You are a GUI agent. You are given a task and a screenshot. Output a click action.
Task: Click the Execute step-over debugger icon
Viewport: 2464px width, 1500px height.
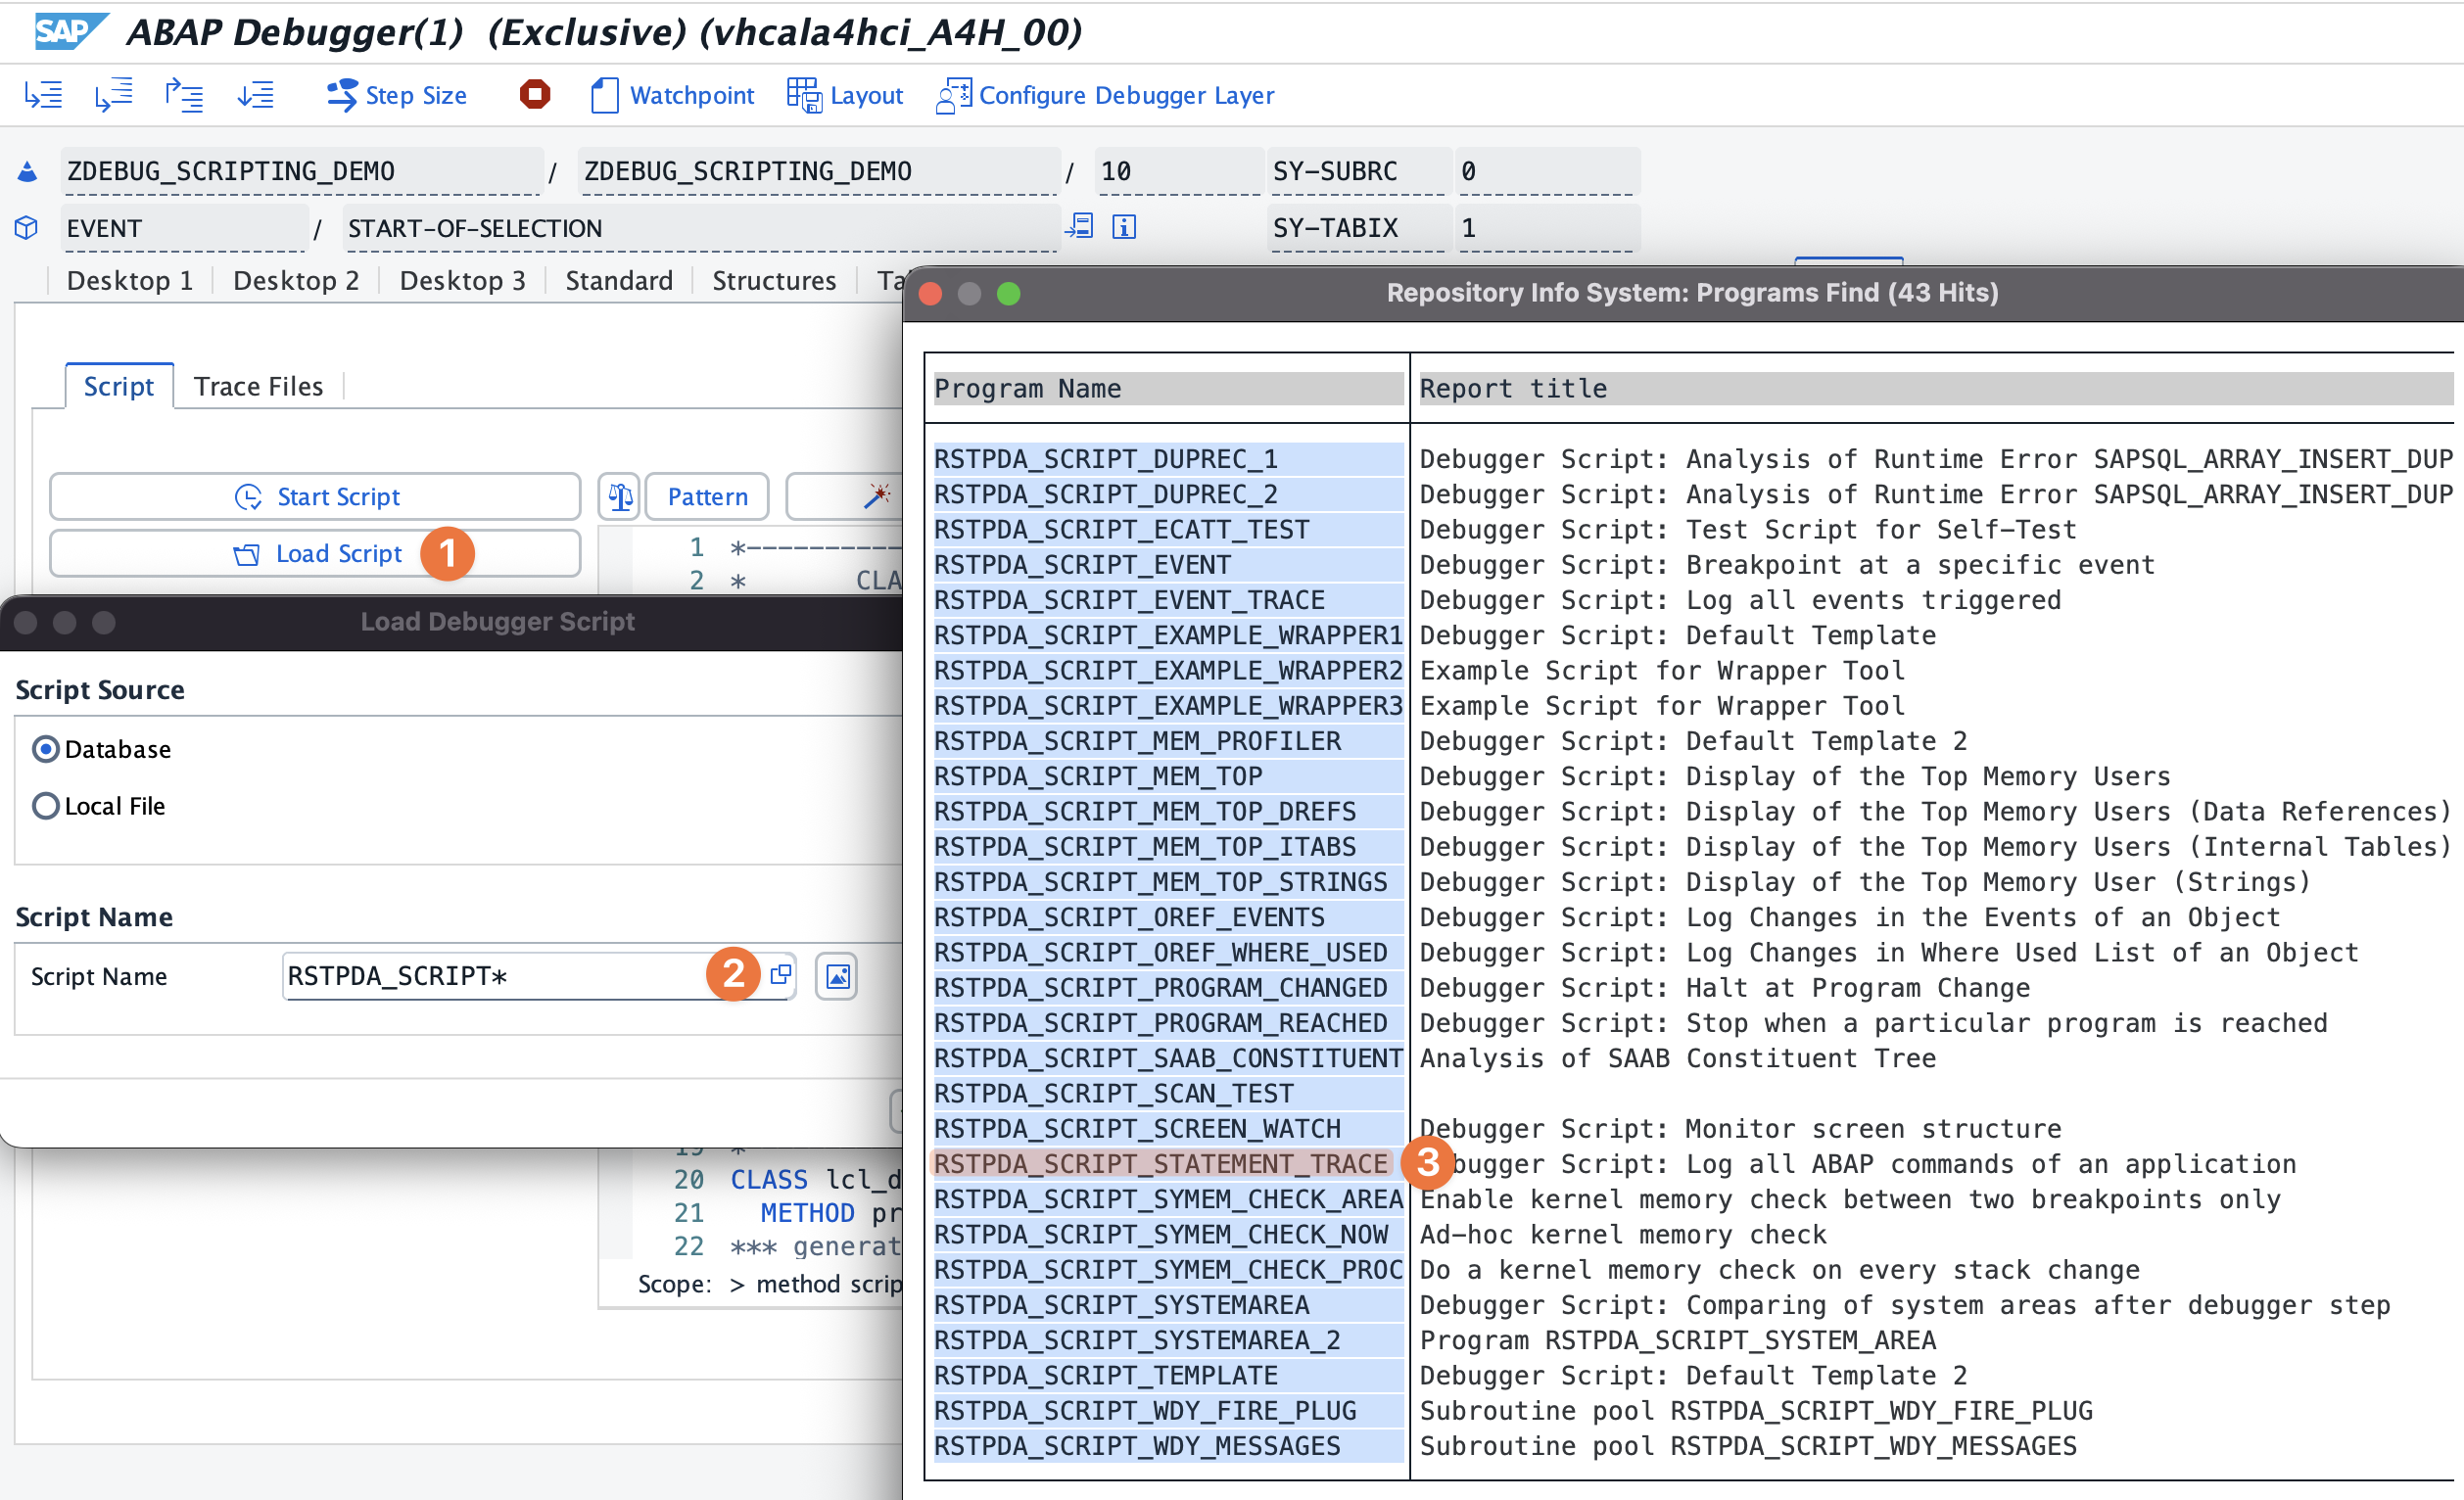(114, 95)
